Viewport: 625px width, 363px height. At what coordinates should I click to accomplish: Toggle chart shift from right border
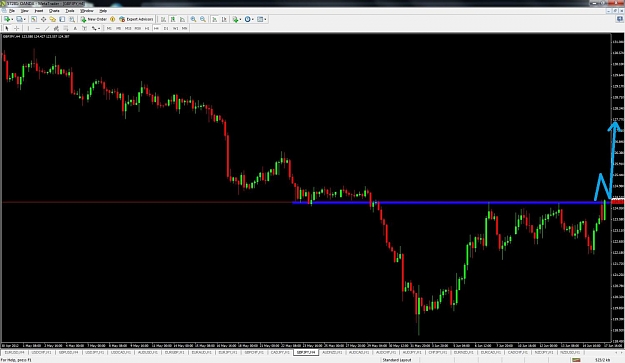pos(224,19)
